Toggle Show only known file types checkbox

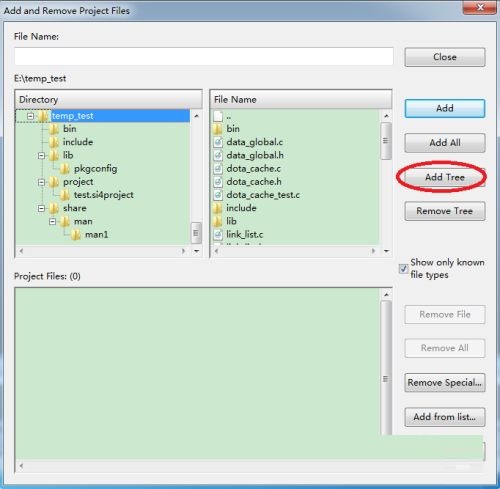click(403, 269)
